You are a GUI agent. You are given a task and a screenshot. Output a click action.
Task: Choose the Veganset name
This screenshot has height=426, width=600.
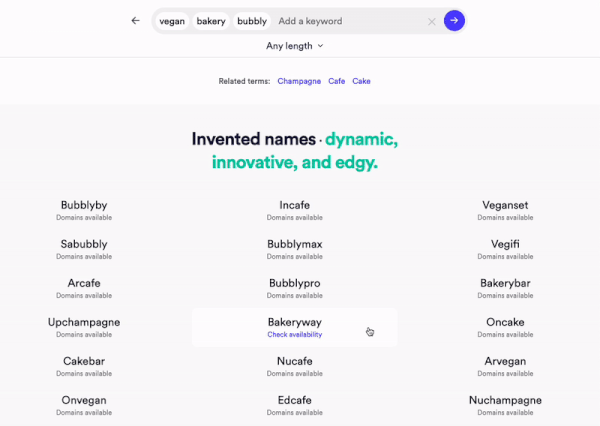[x=505, y=205]
